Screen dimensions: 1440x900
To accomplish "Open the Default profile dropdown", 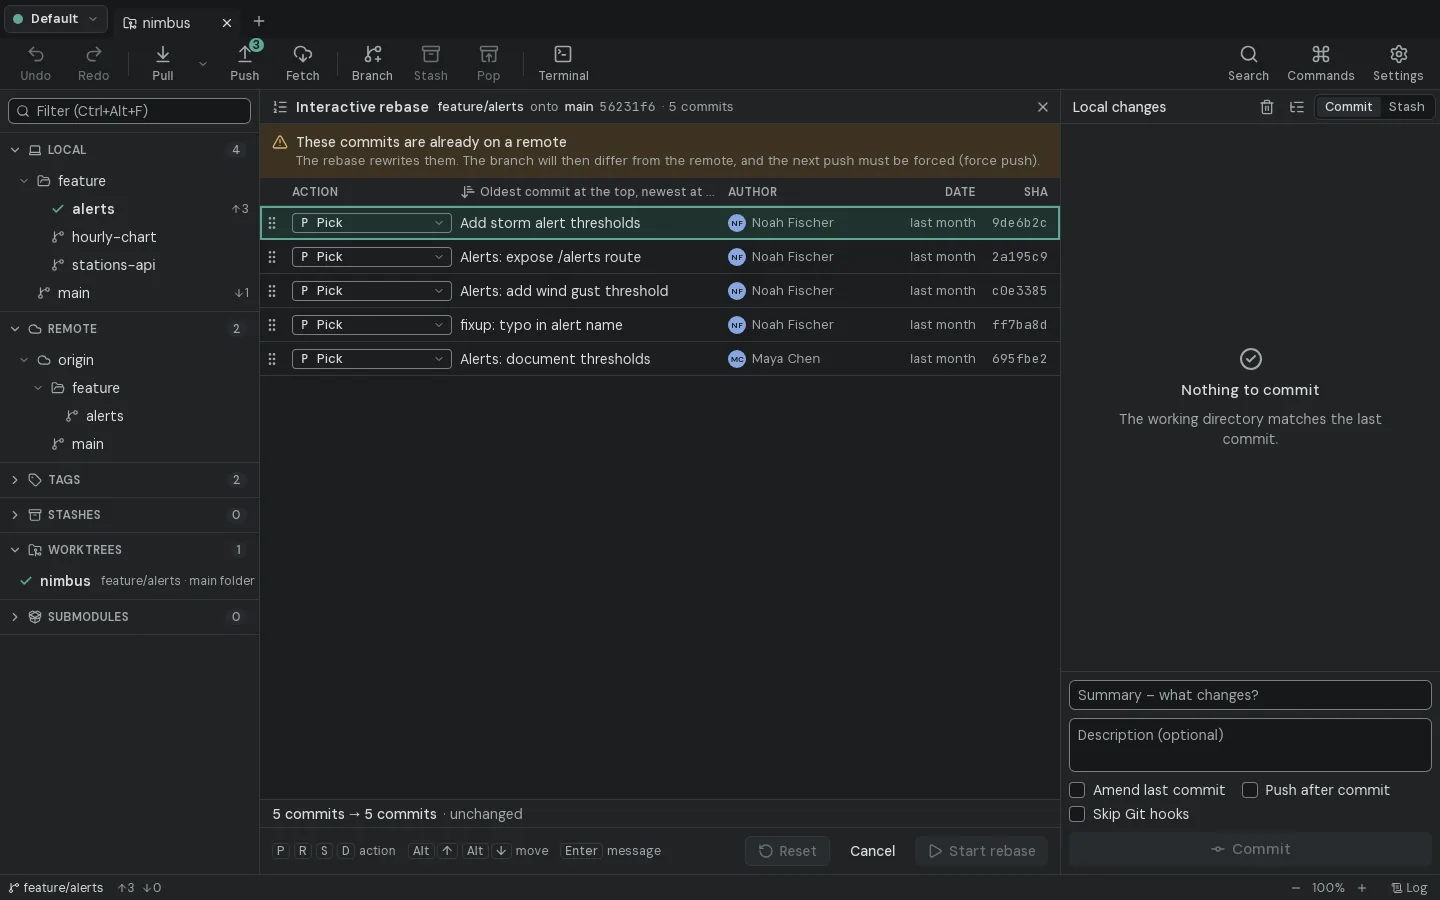I will pyautogui.click(x=56, y=19).
